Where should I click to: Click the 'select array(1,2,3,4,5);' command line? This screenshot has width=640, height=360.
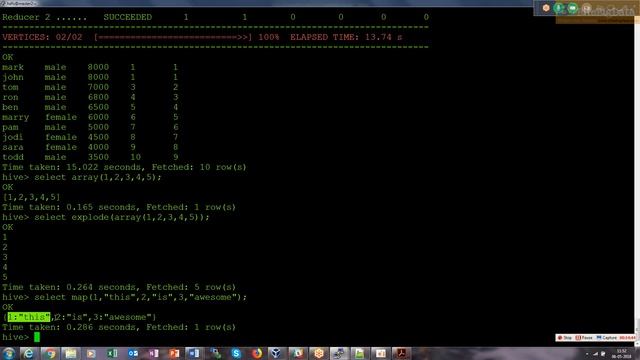click(98, 177)
